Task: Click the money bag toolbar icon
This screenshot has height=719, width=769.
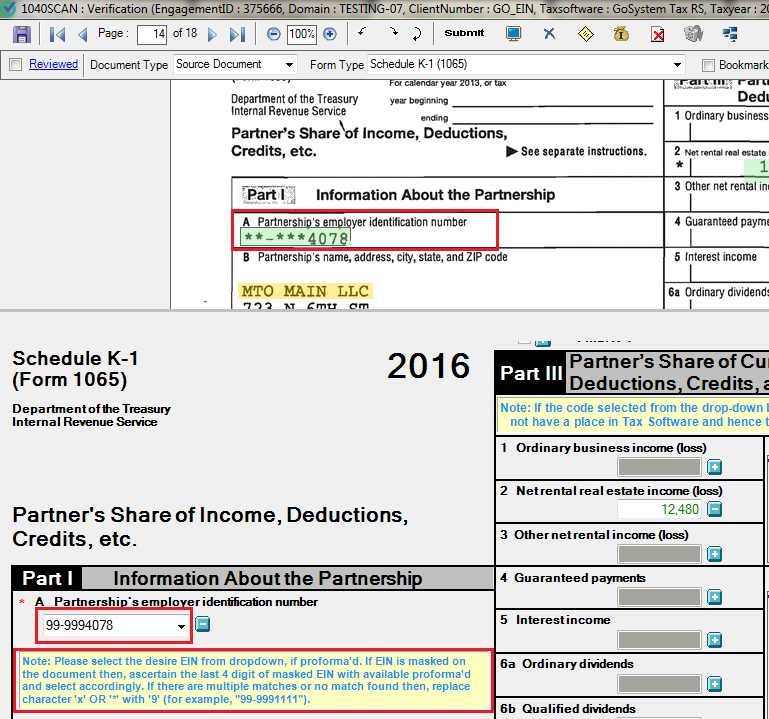Action: (x=621, y=34)
